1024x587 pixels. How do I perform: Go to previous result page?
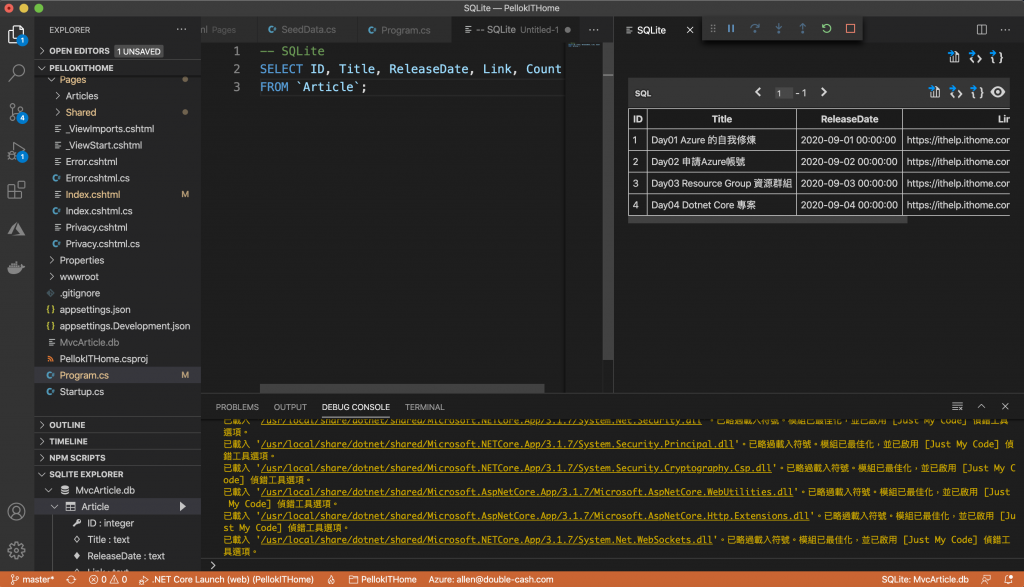(758, 92)
